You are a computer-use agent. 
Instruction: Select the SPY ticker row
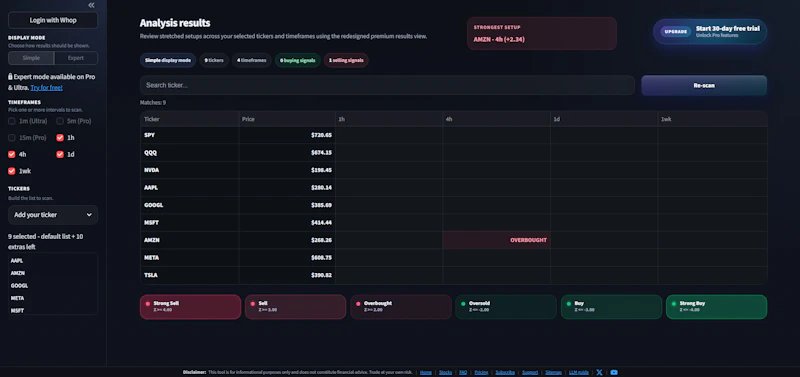454,135
